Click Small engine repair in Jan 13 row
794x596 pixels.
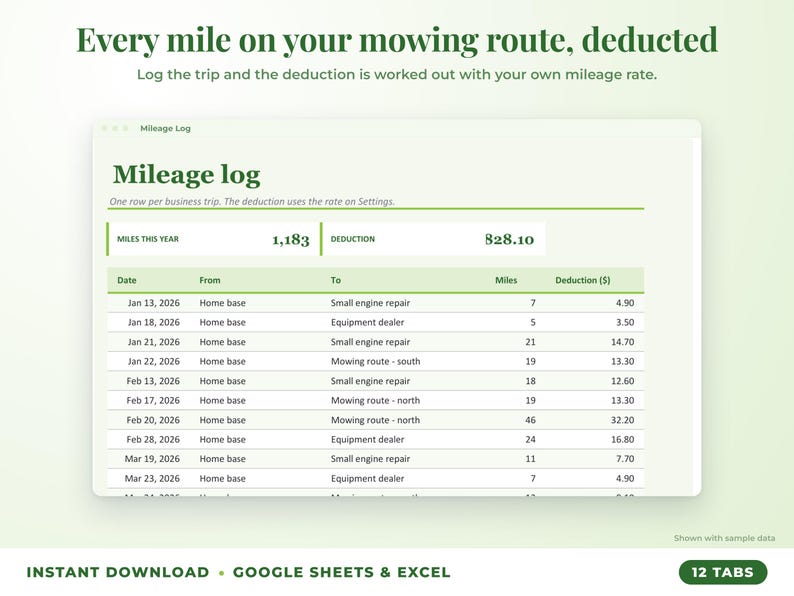point(370,303)
